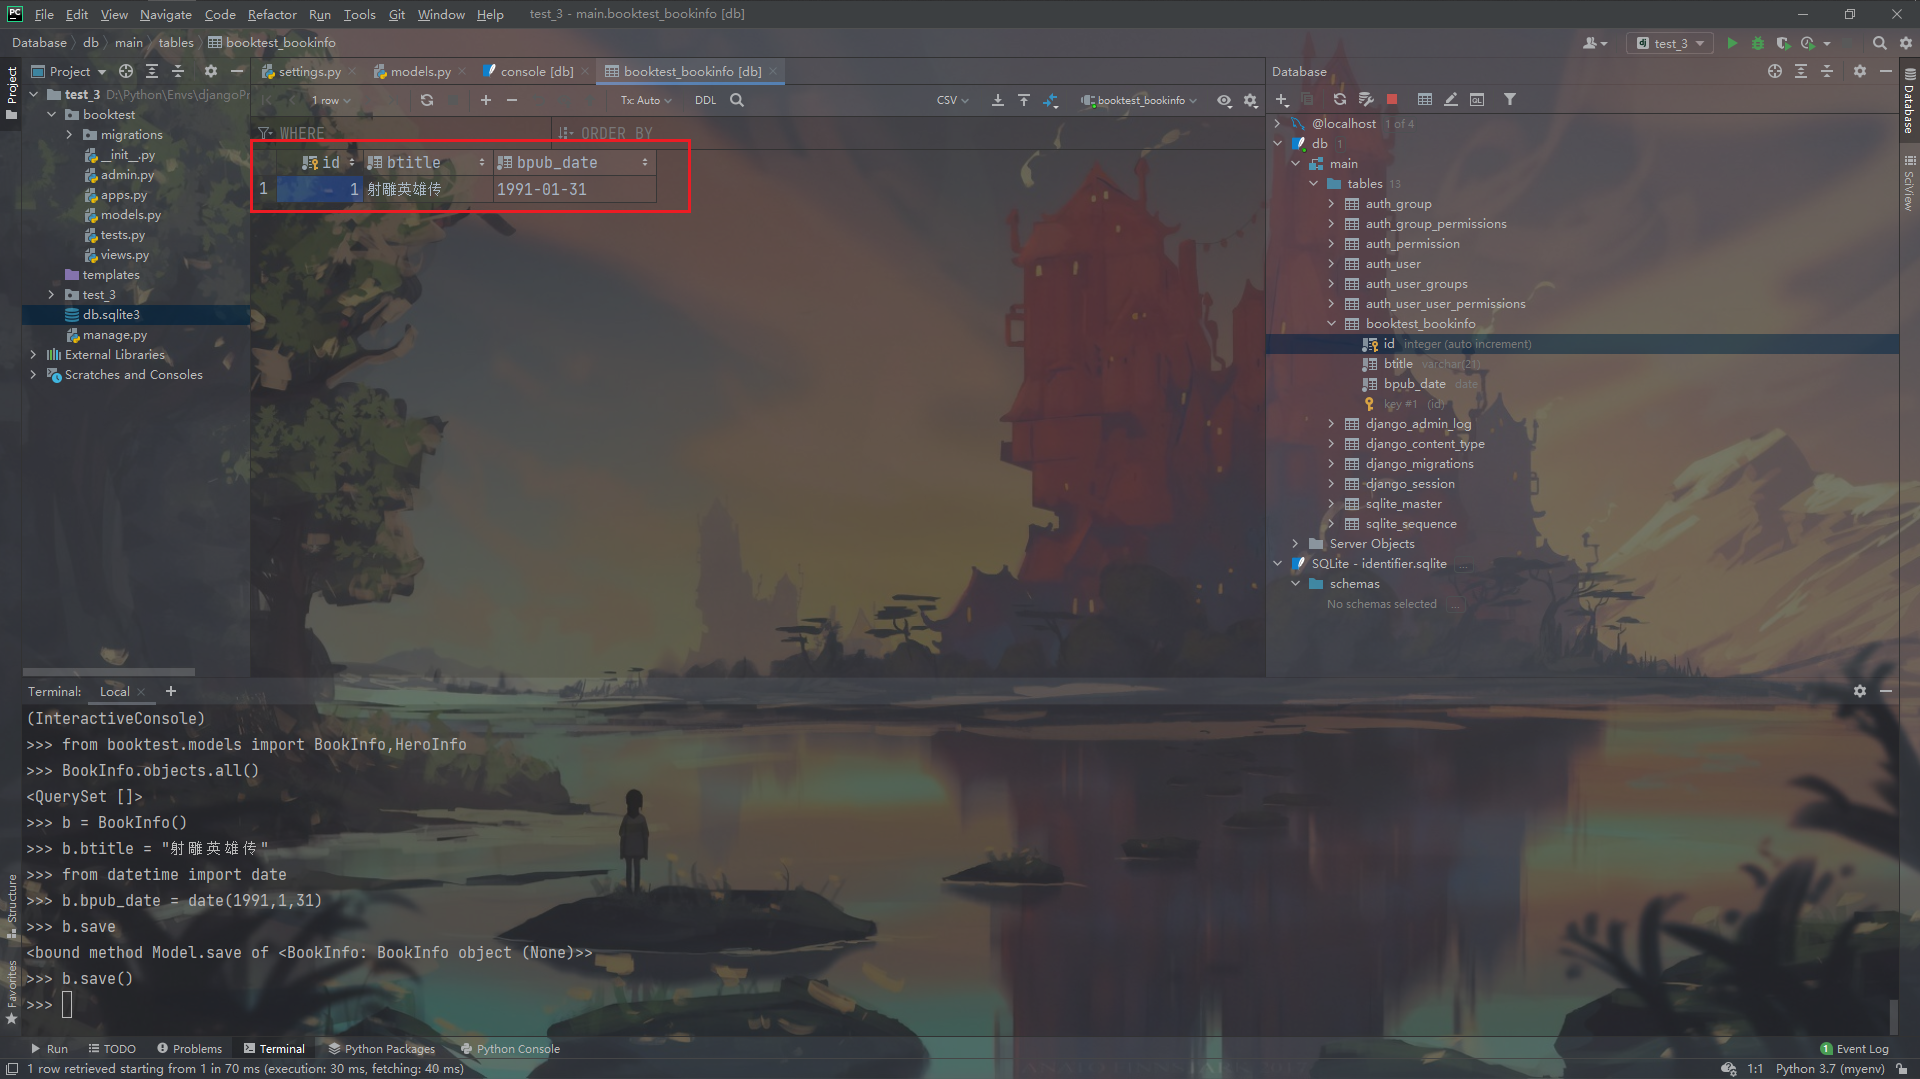
Task: Open the test_3 run configuration dropdown
Action: tap(1670, 43)
